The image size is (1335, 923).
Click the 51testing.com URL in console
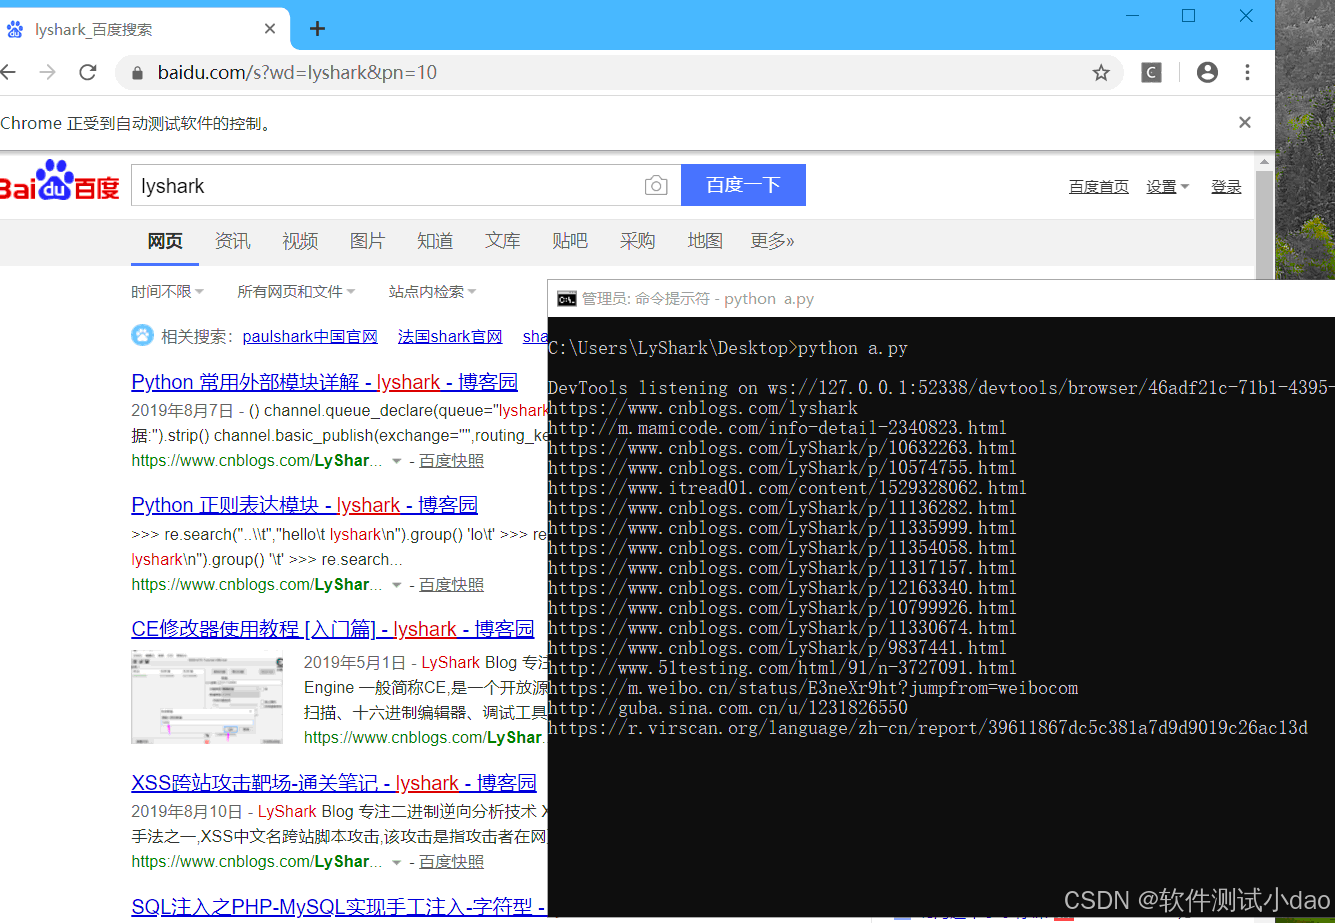(x=782, y=668)
